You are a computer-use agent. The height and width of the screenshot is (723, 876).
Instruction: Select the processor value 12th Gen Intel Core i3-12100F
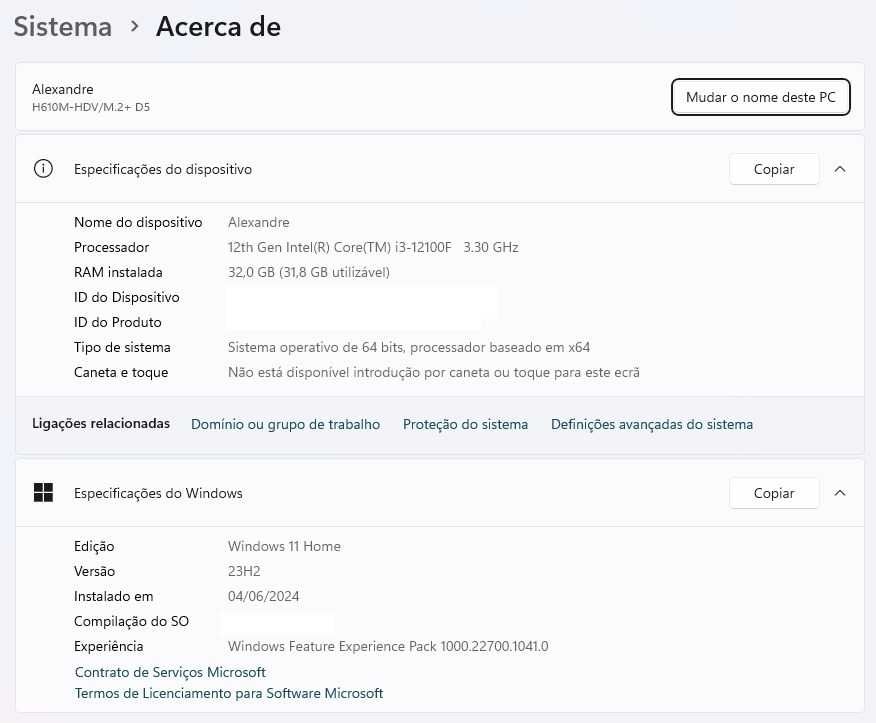tap(373, 248)
